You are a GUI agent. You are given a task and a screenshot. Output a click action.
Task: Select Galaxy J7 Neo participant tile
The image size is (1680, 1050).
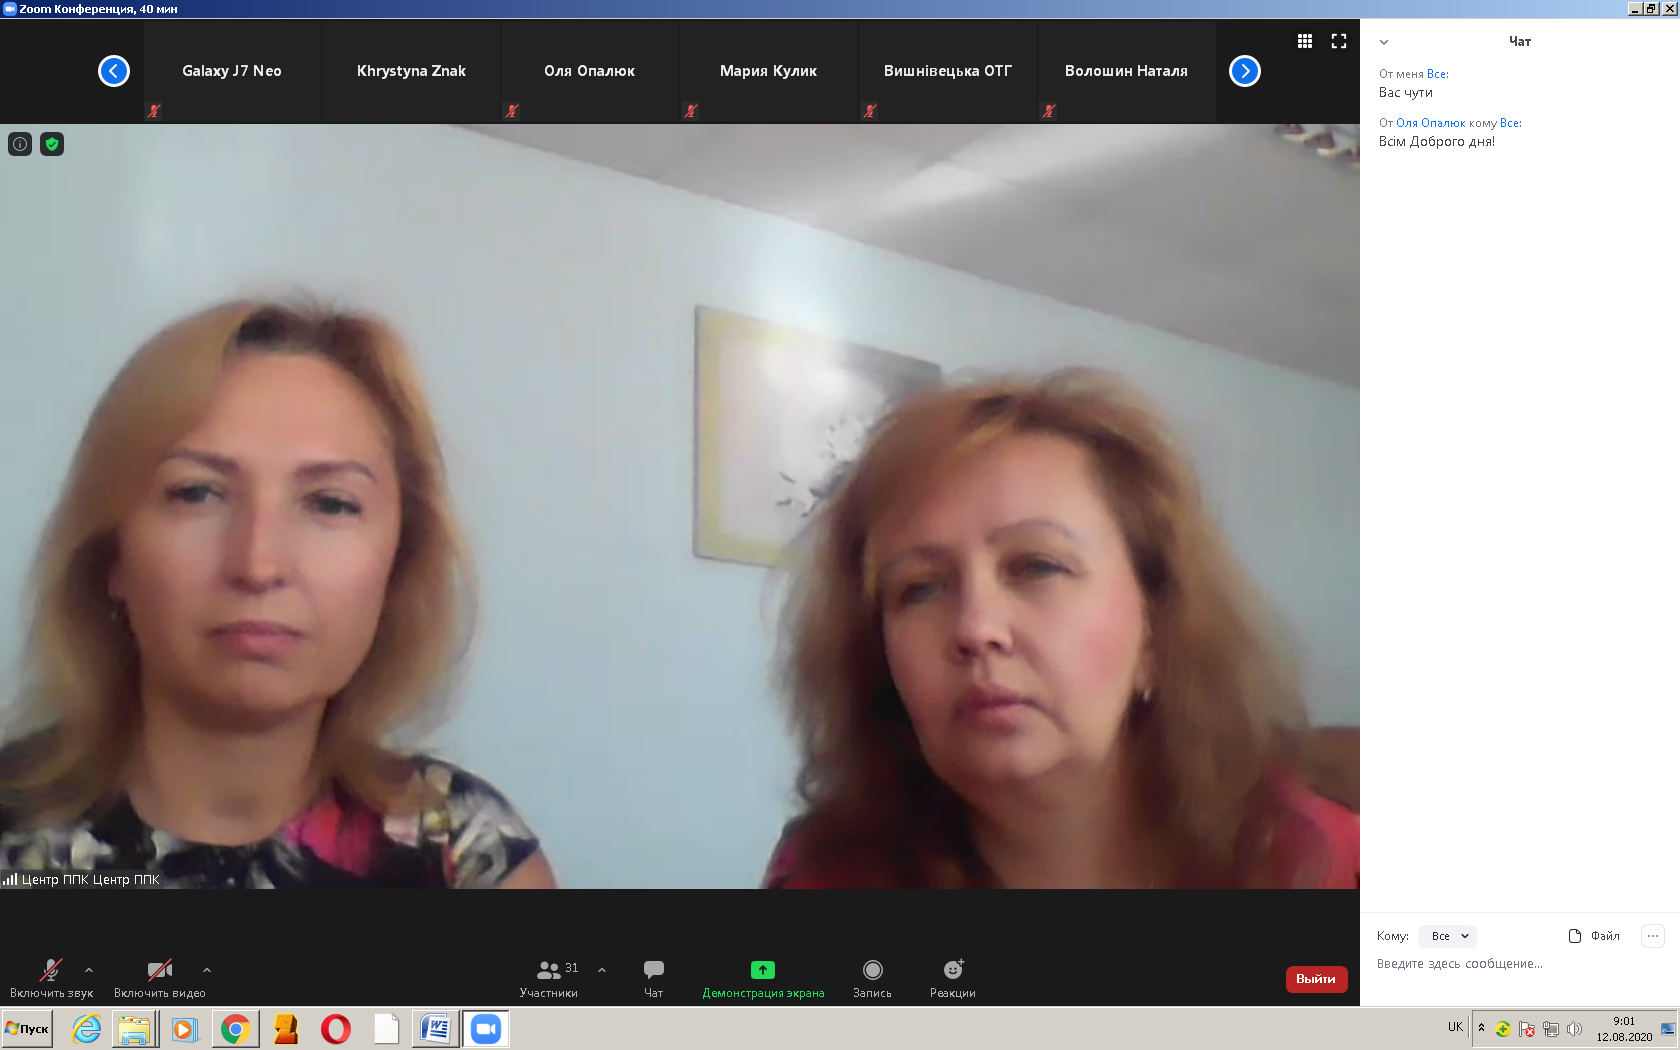pos(232,71)
